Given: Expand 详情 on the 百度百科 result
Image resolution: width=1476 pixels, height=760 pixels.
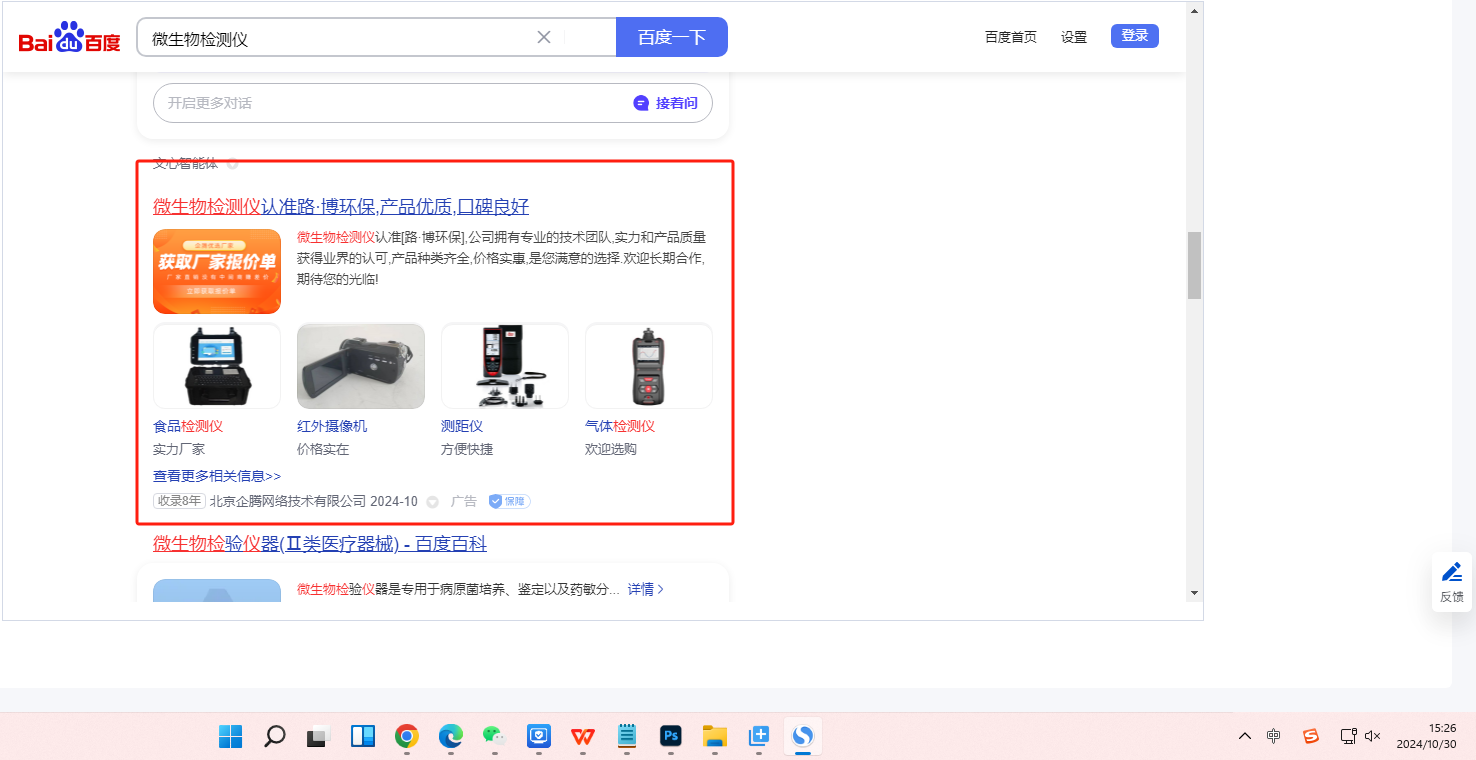Looking at the screenshot, I should coord(646,589).
